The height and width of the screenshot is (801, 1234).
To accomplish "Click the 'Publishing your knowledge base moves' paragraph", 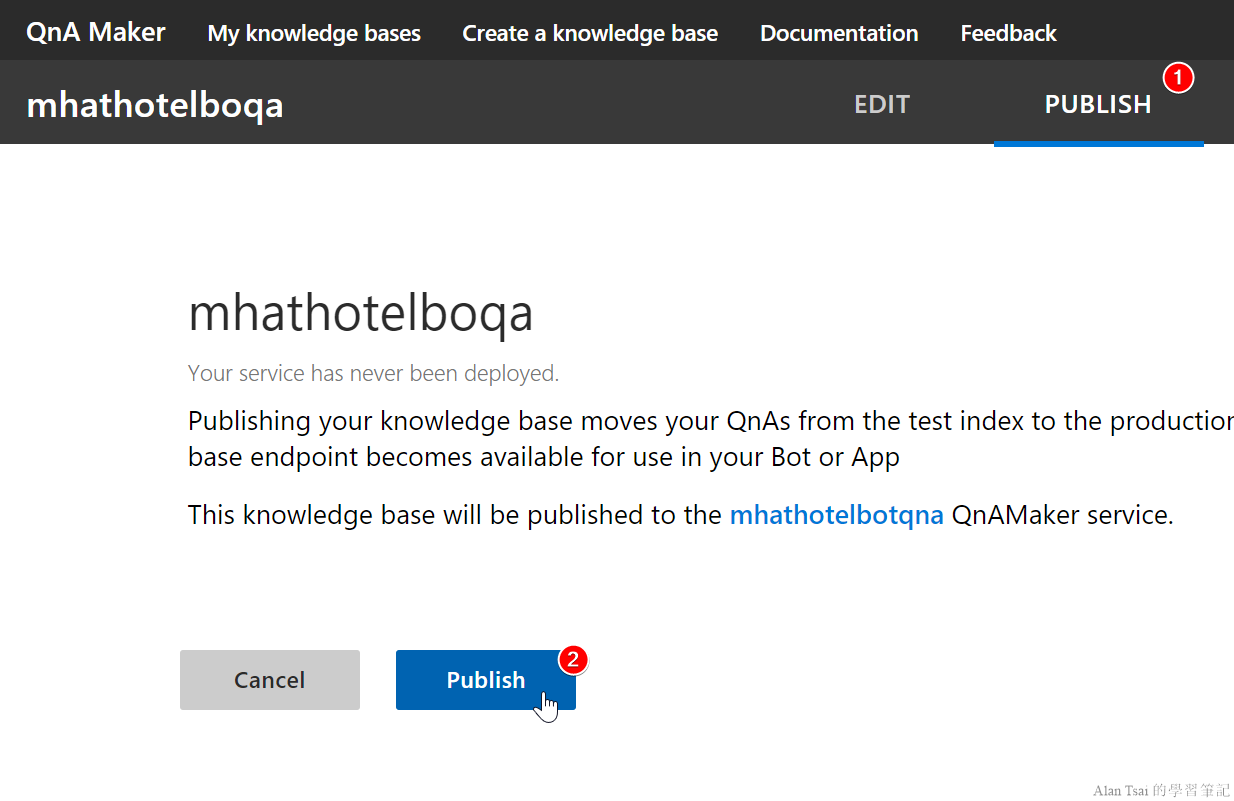I will click(x=711, y=439).
